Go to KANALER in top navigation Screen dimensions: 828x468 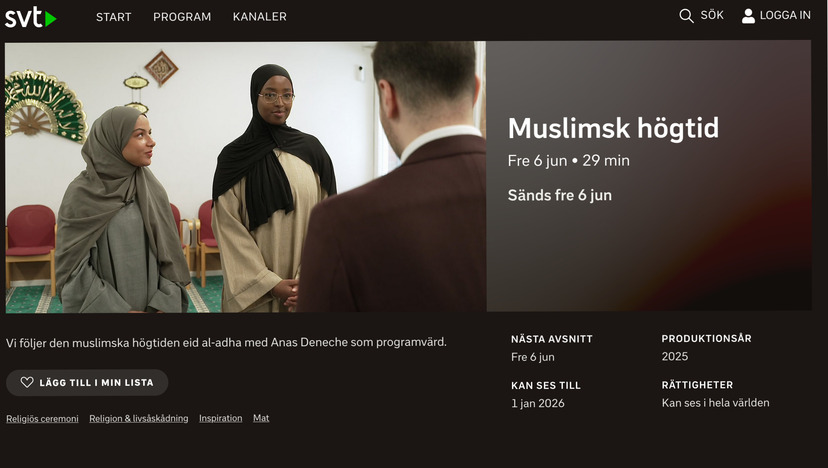[260, 17]
